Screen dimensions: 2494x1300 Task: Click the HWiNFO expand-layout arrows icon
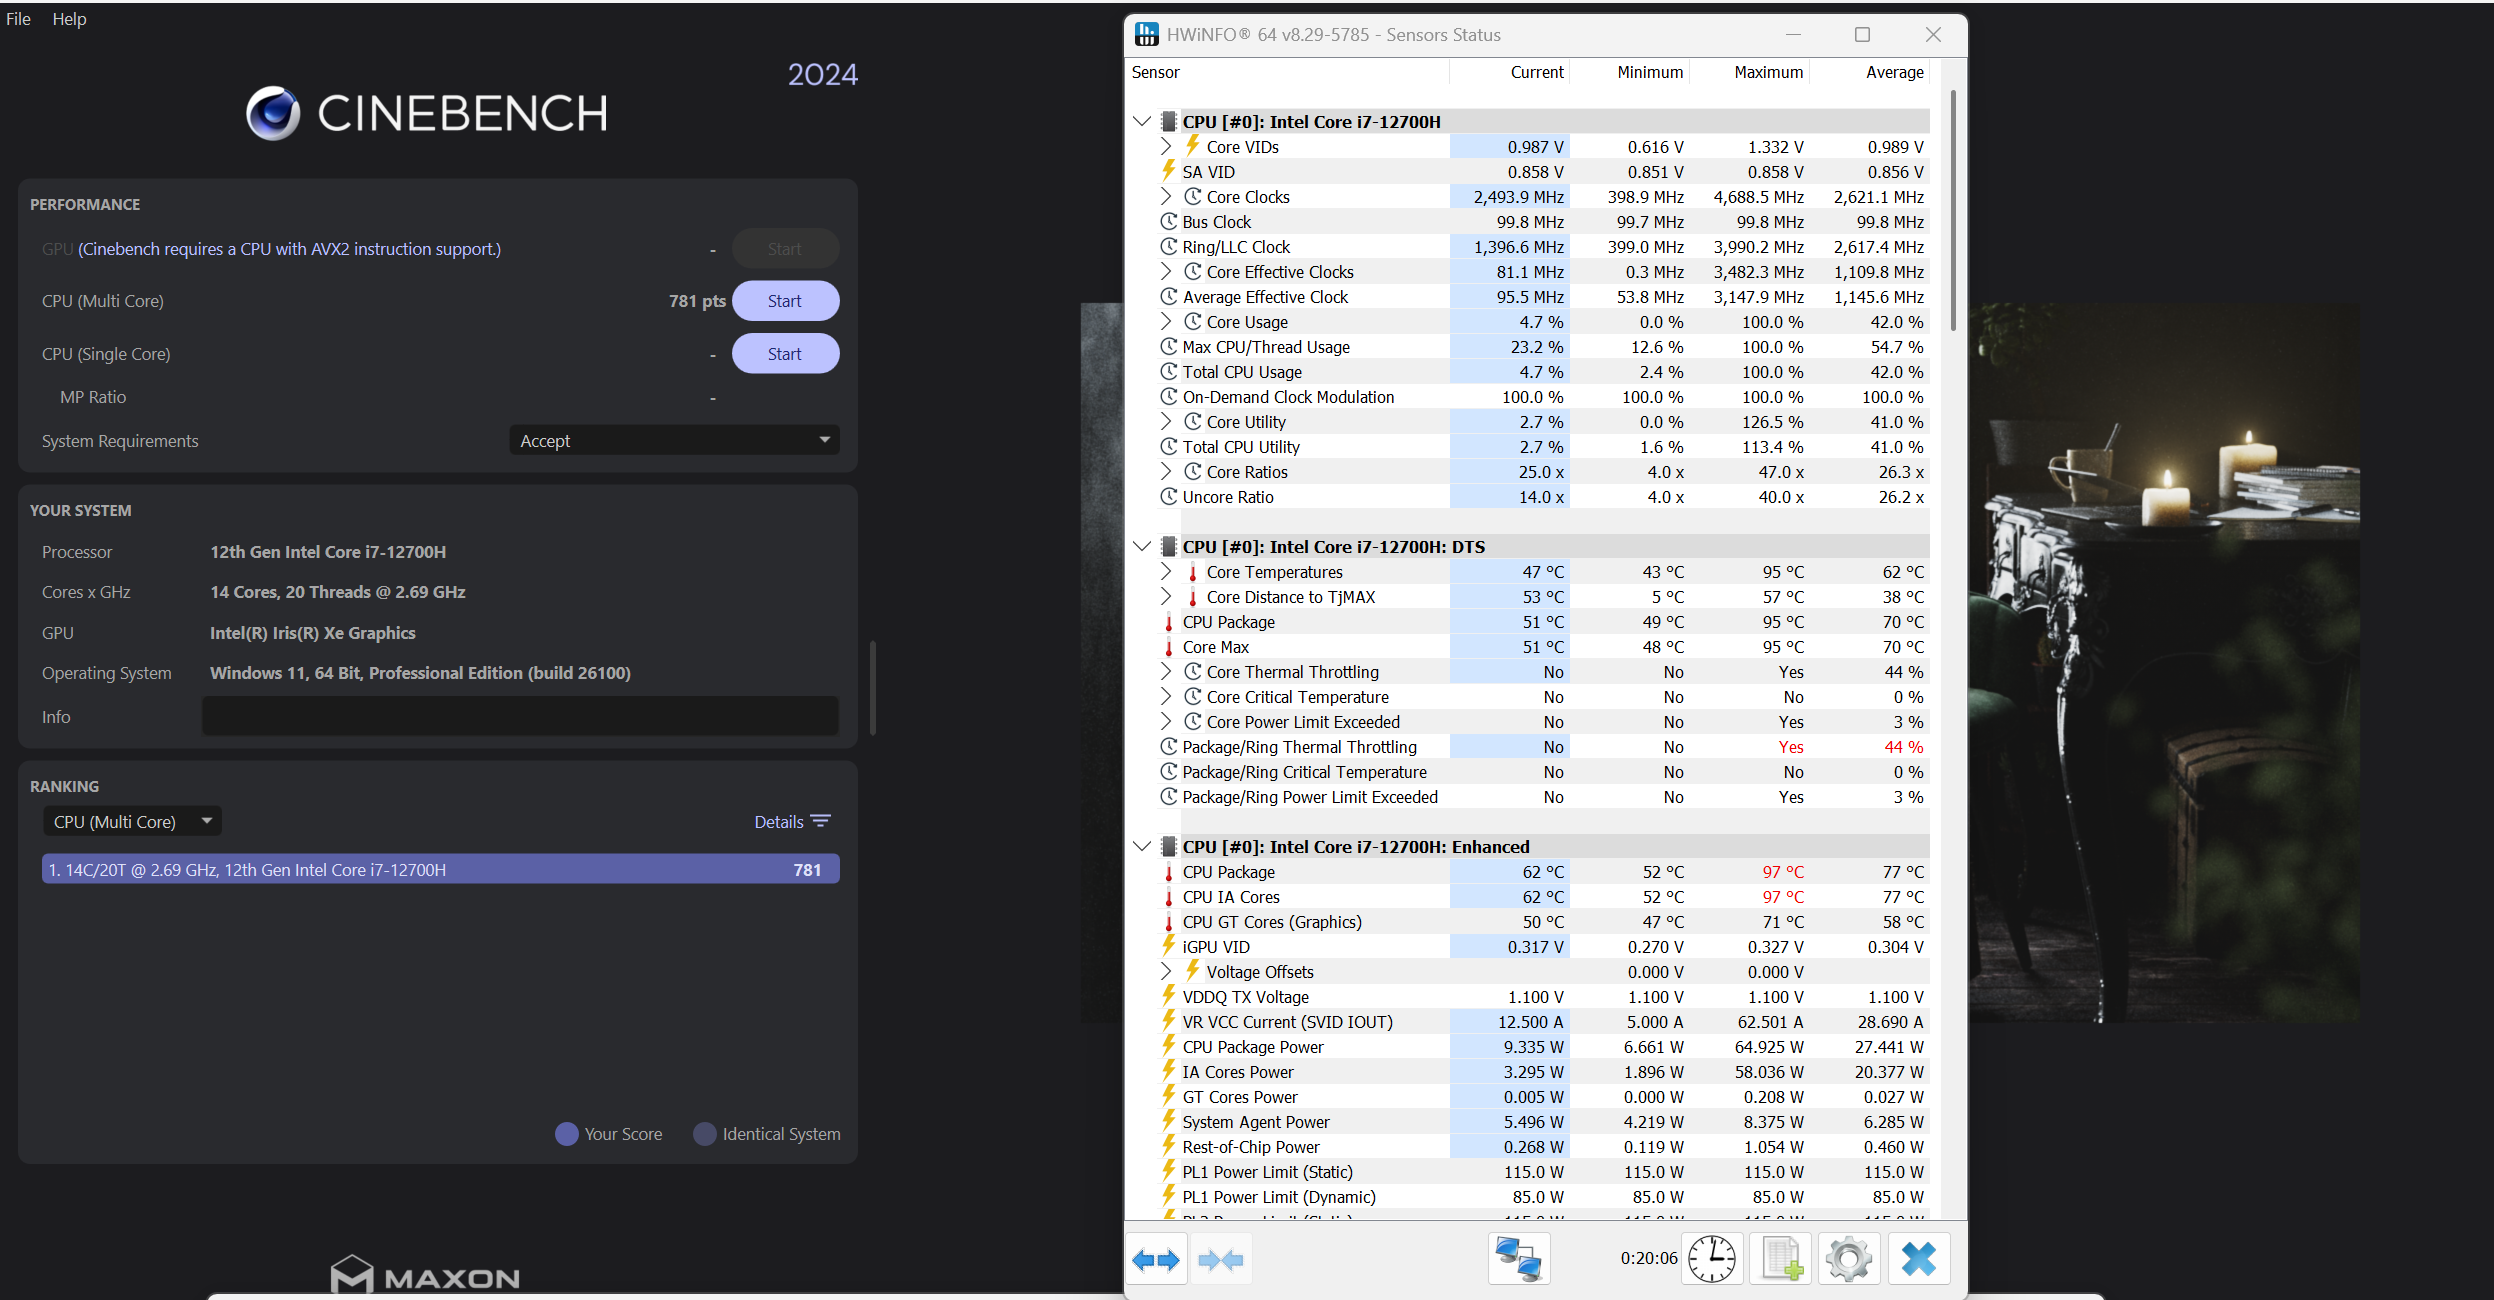(x=1156, y=1259)
